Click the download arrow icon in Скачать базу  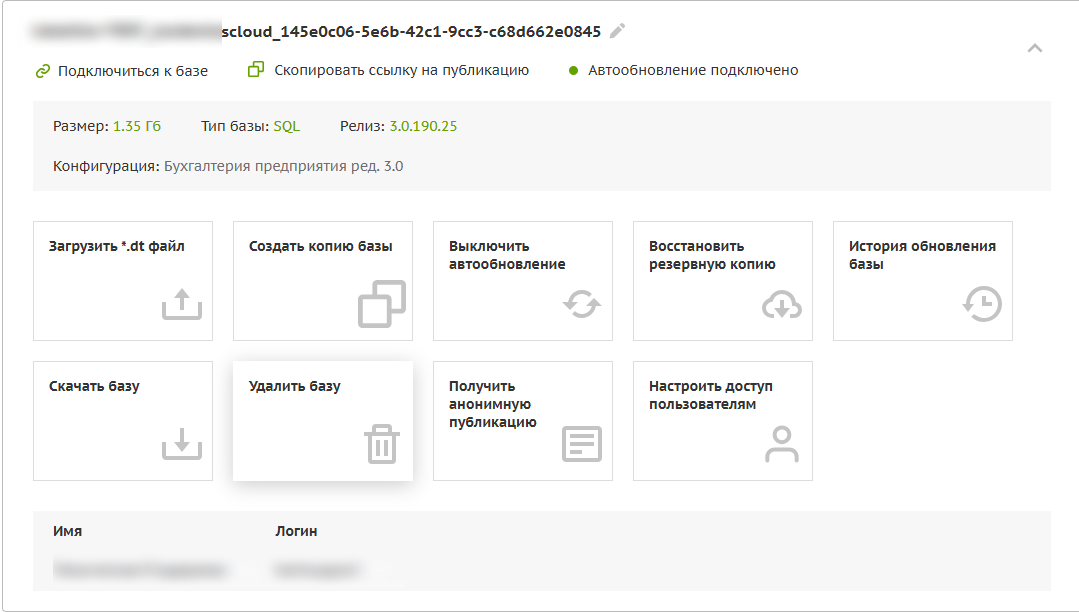point(182,444)
